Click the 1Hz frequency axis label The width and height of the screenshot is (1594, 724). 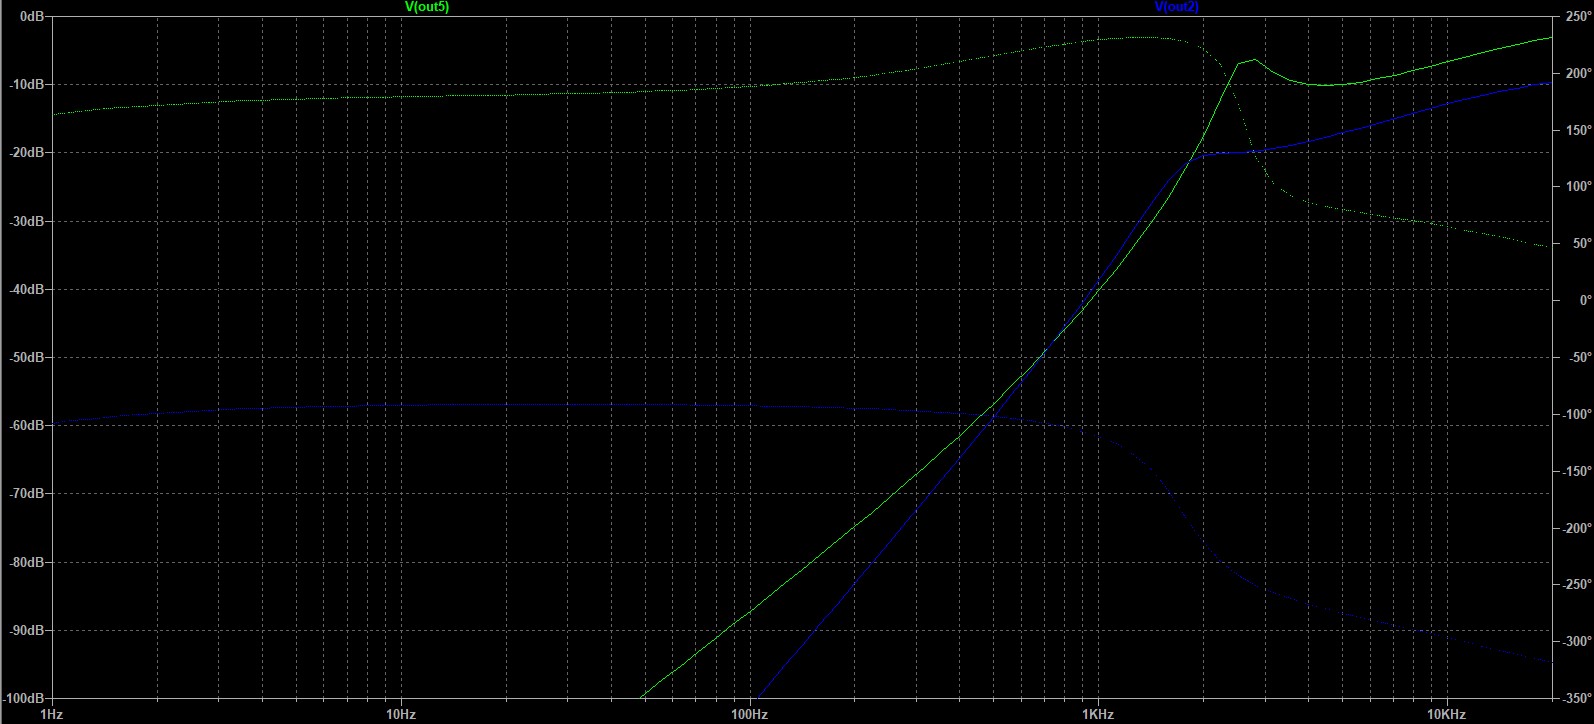51,715
